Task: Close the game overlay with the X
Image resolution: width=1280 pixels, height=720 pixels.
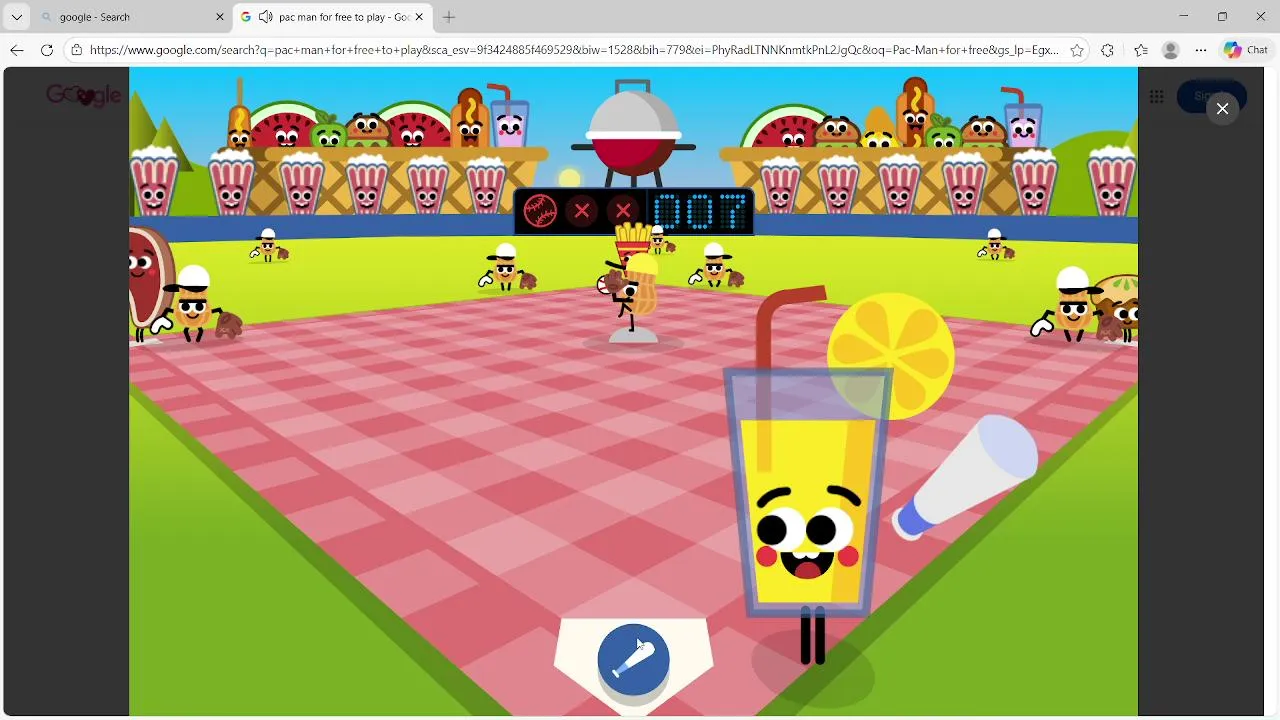Action: pyautogui.click(x=1222, y=108)
